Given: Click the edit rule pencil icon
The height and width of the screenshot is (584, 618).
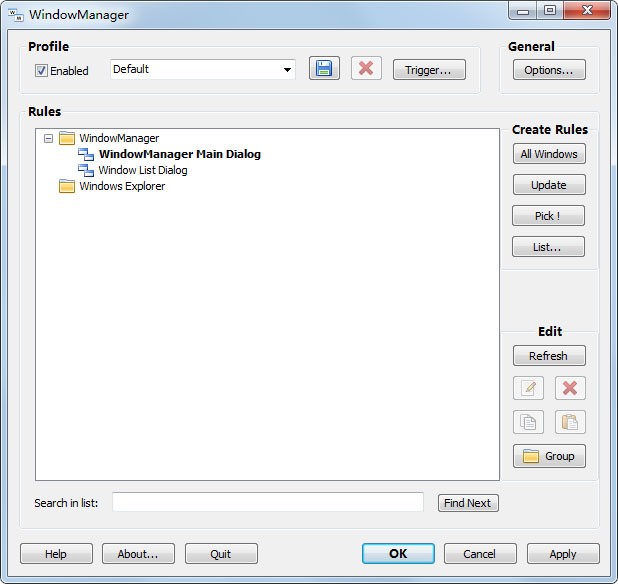Looking at the screenshot, I should click(x=529, y=388).
